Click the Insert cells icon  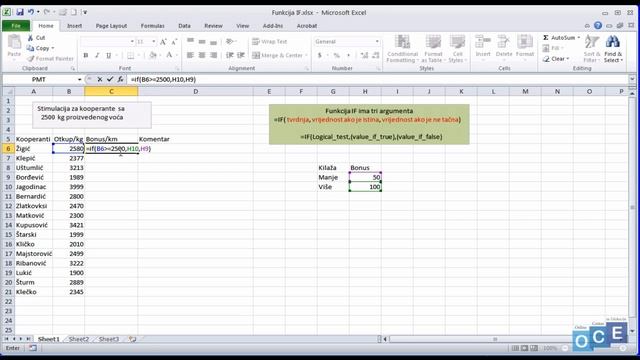[x=483, y=42]
